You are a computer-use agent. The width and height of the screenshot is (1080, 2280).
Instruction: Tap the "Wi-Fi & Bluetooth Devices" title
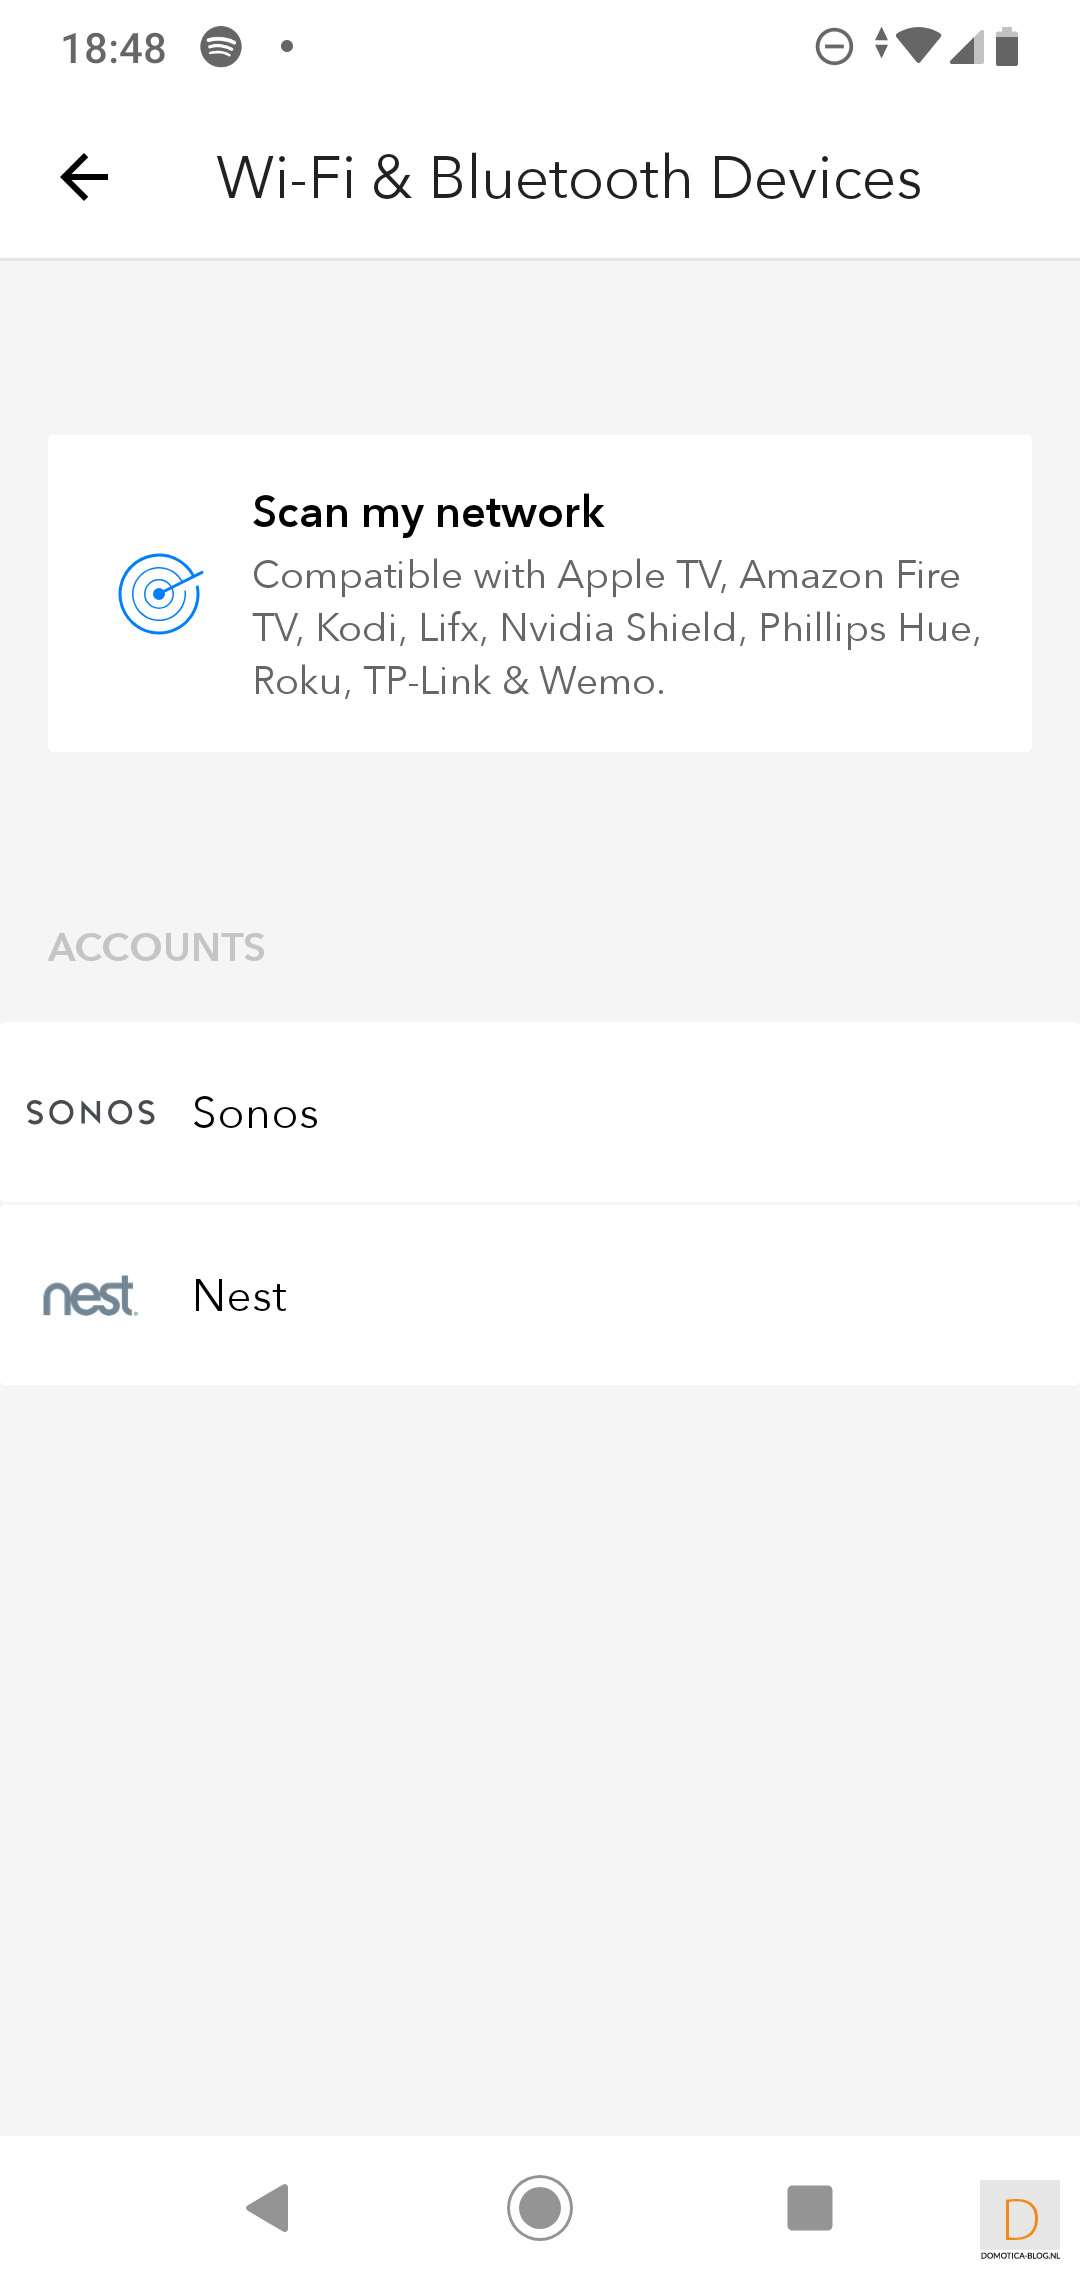click(569, 178)
